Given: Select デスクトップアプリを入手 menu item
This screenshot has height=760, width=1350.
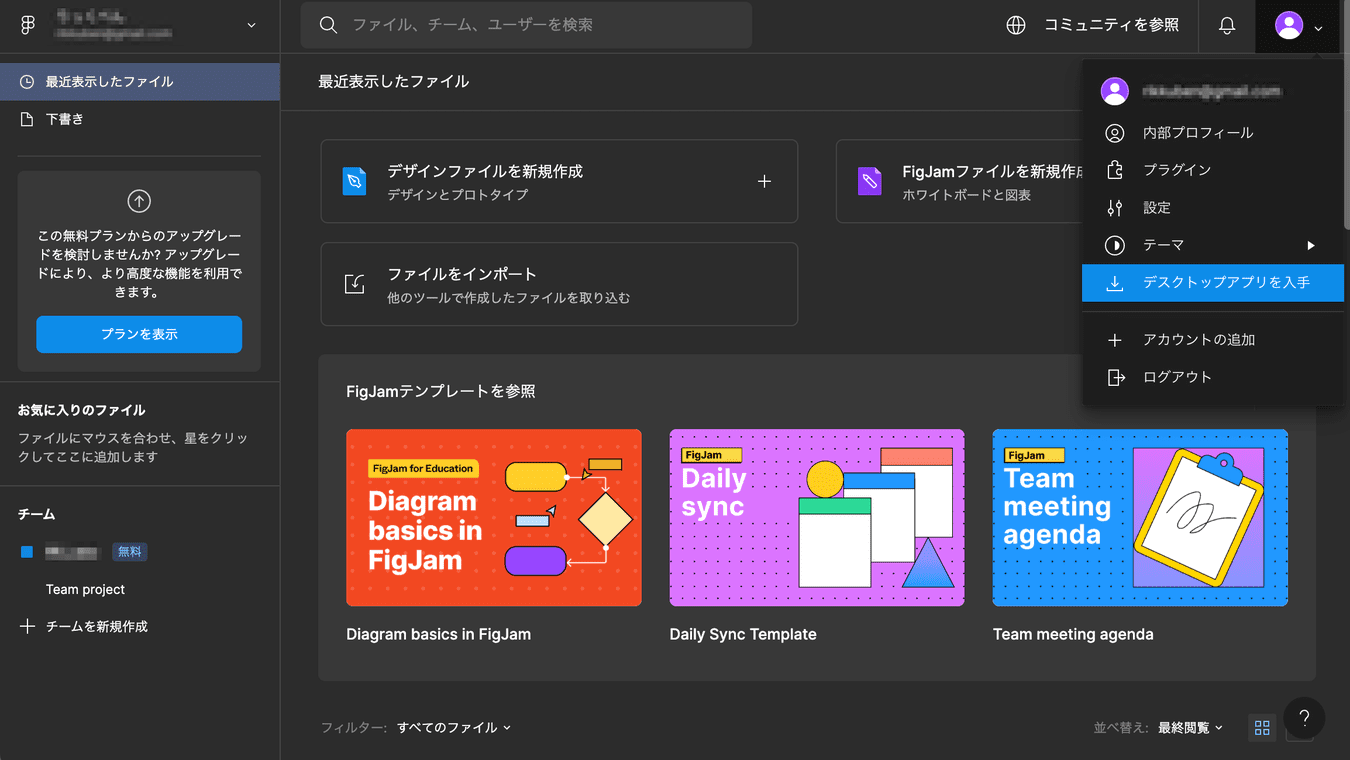Looking at the screenshot, I should (x=1212, y=283).
